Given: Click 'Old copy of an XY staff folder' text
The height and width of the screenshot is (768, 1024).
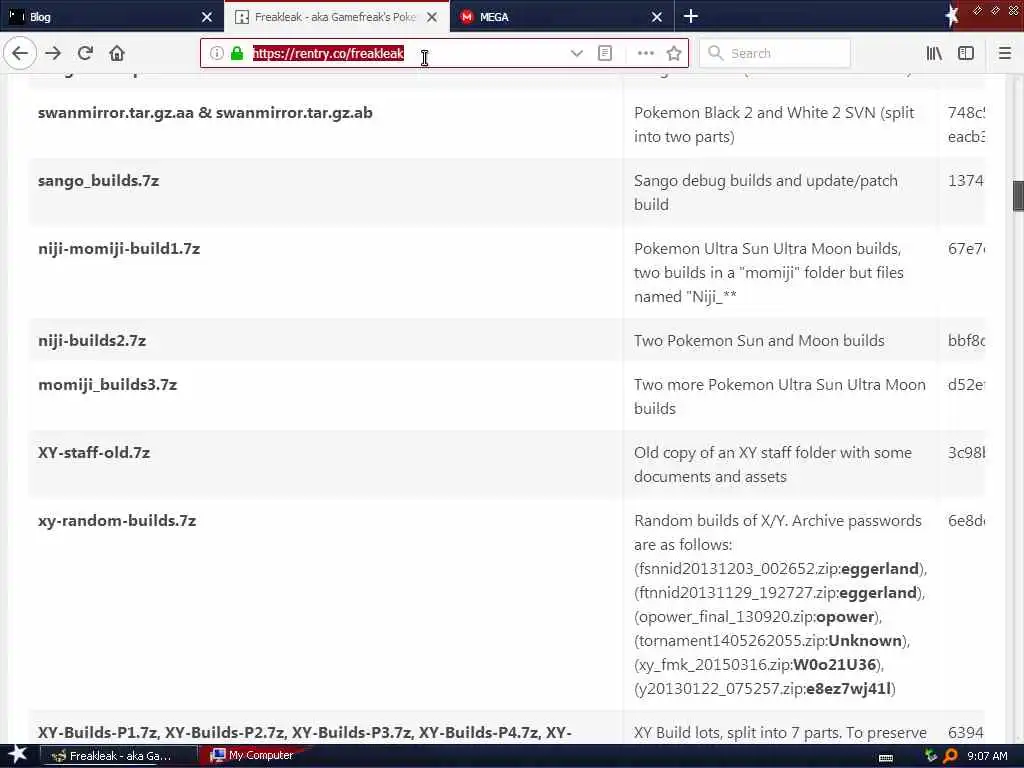Looking at the screenshot, I should 773,464.
